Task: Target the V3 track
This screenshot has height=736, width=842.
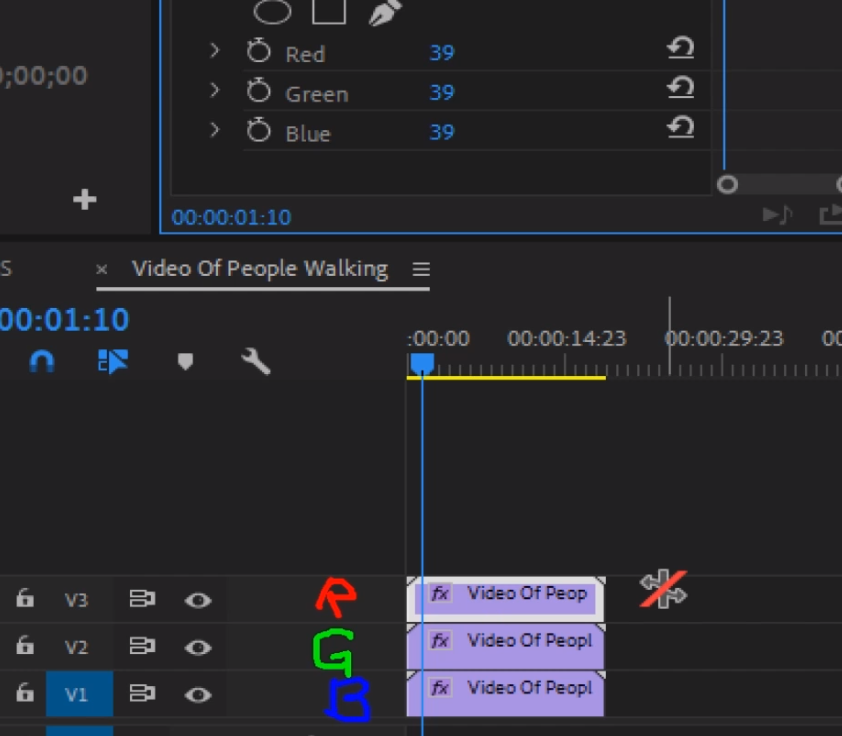Action: pyautogui.click(x=76, y=600)
